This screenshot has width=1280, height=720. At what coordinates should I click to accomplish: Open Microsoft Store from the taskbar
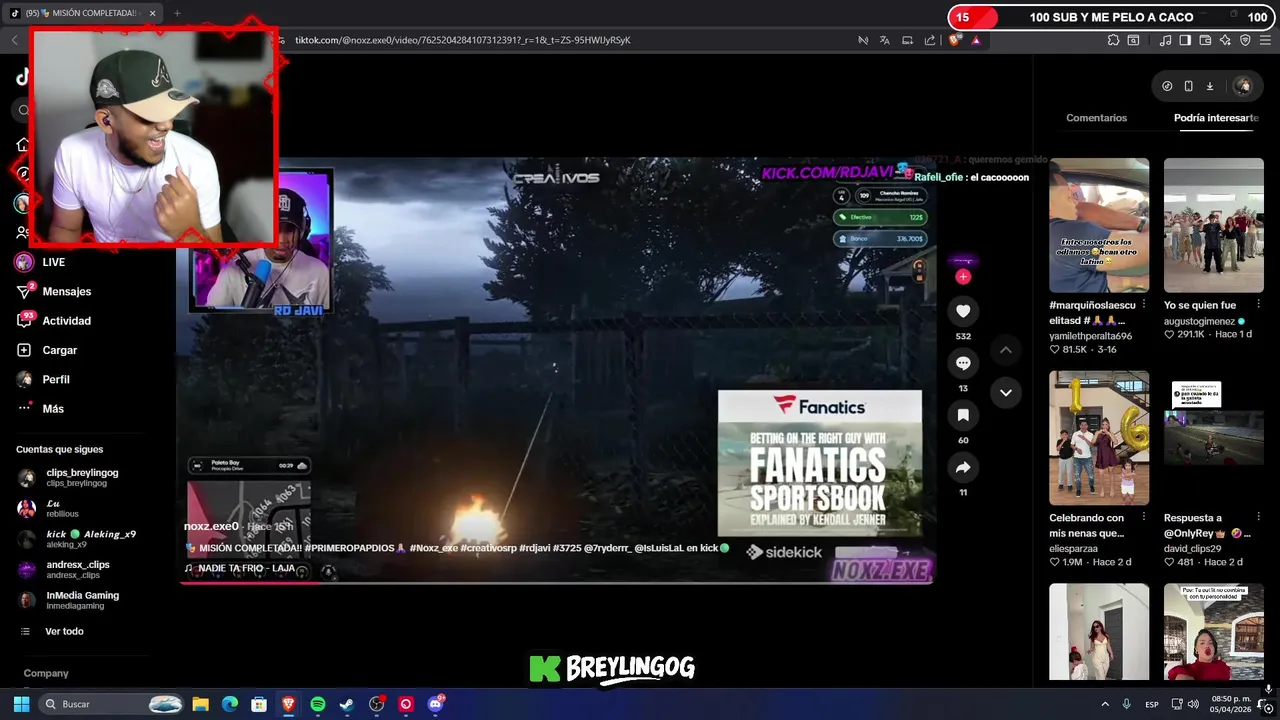tap(259, 704)
